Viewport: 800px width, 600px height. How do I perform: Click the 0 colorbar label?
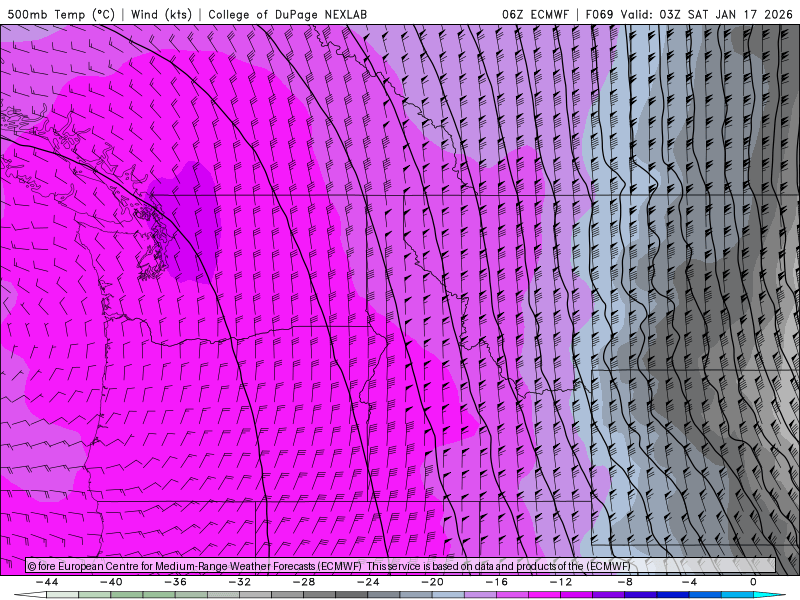753,582
